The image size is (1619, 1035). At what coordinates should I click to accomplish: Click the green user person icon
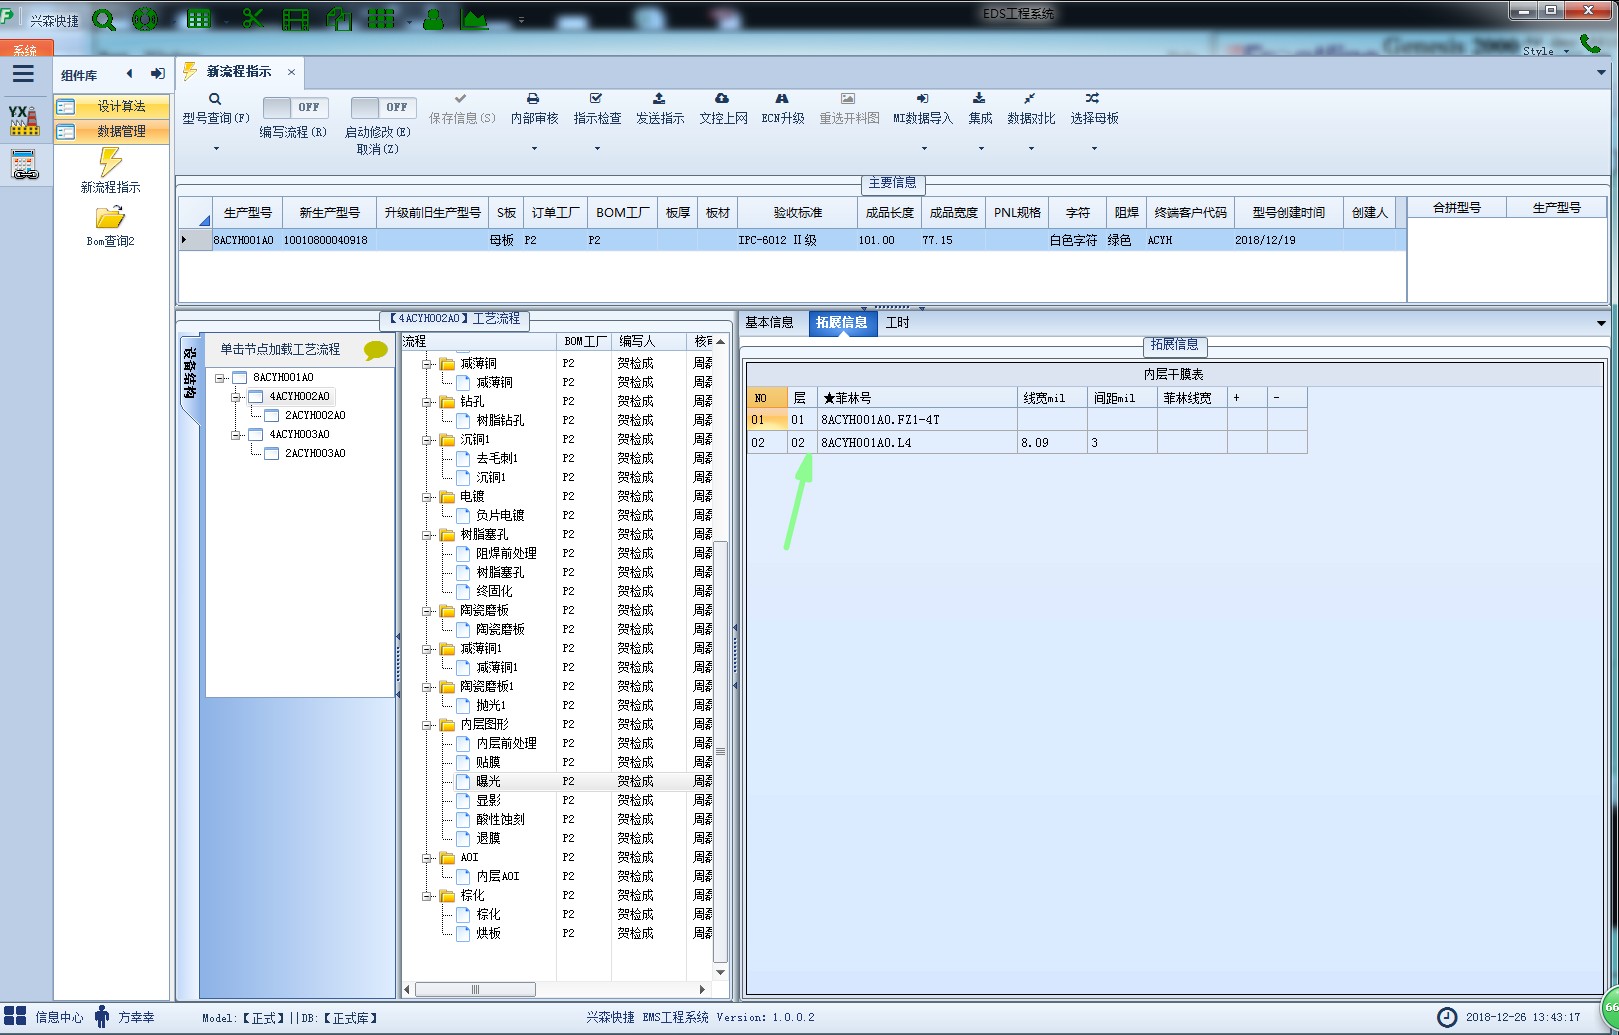tap(433, 19)
